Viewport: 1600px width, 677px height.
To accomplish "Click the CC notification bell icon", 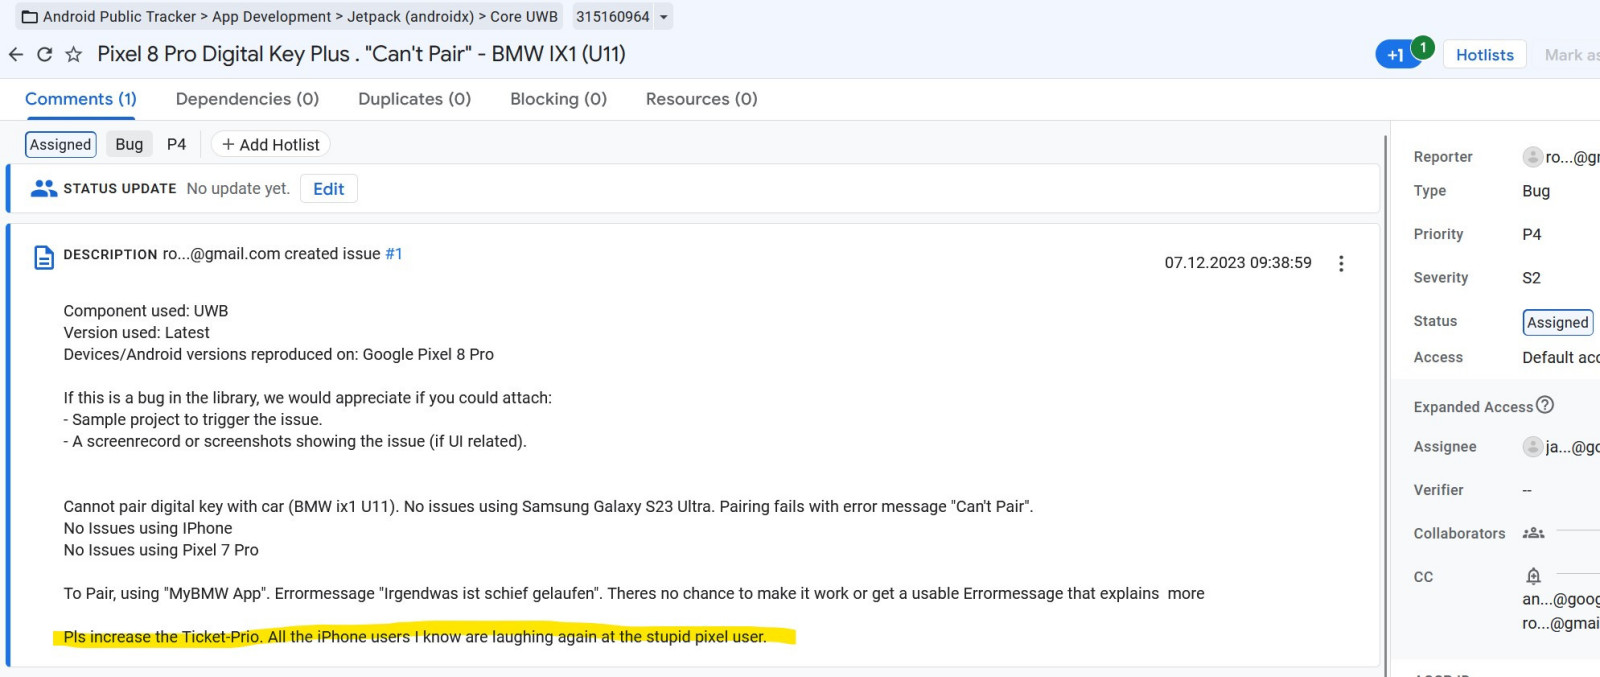I will 1533,576.
